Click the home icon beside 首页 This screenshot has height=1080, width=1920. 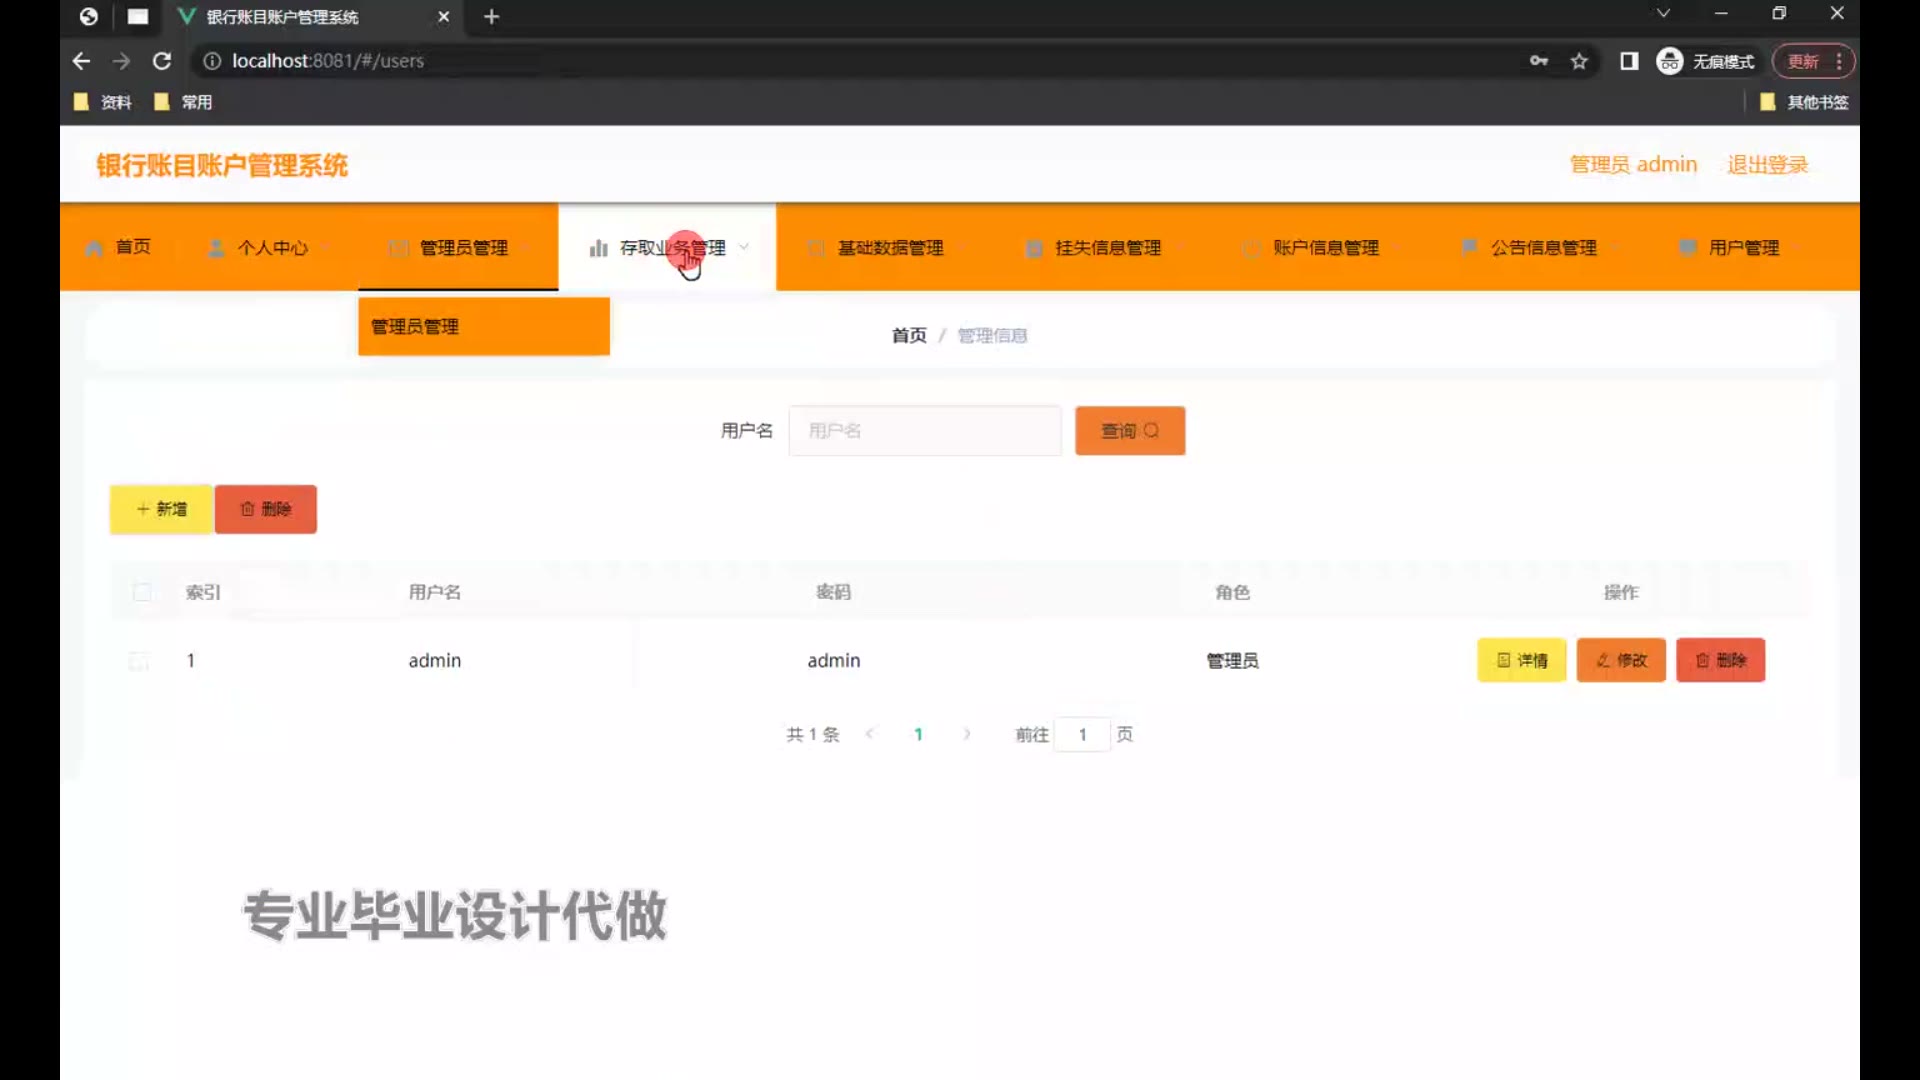(95, 248)
